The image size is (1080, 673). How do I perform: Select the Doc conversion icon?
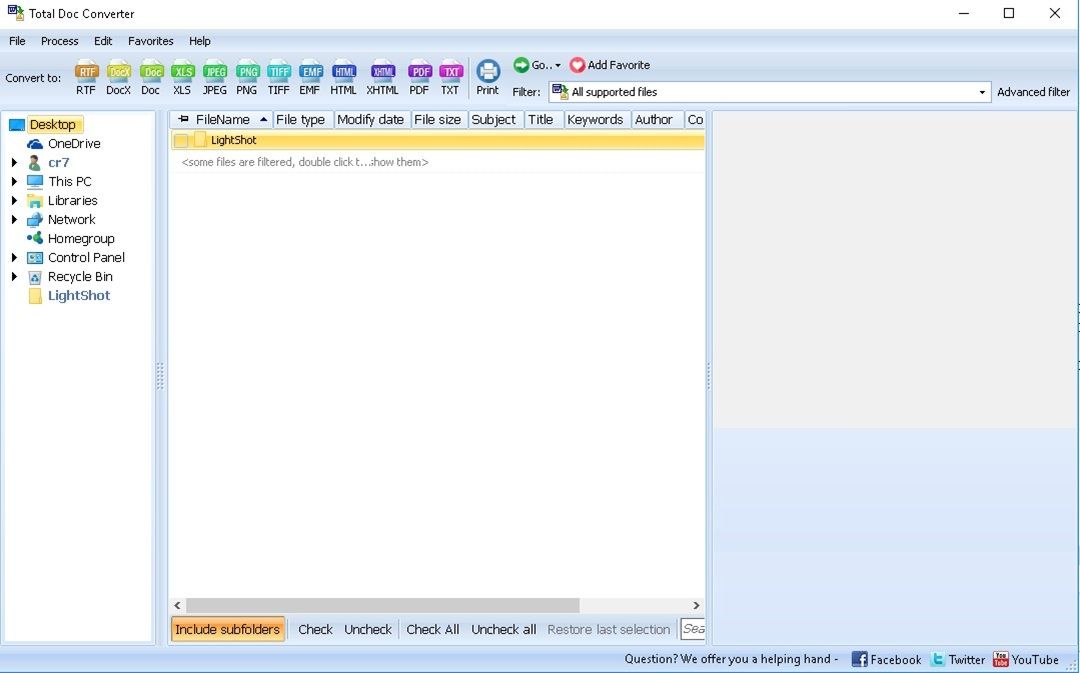click(151, 77)
